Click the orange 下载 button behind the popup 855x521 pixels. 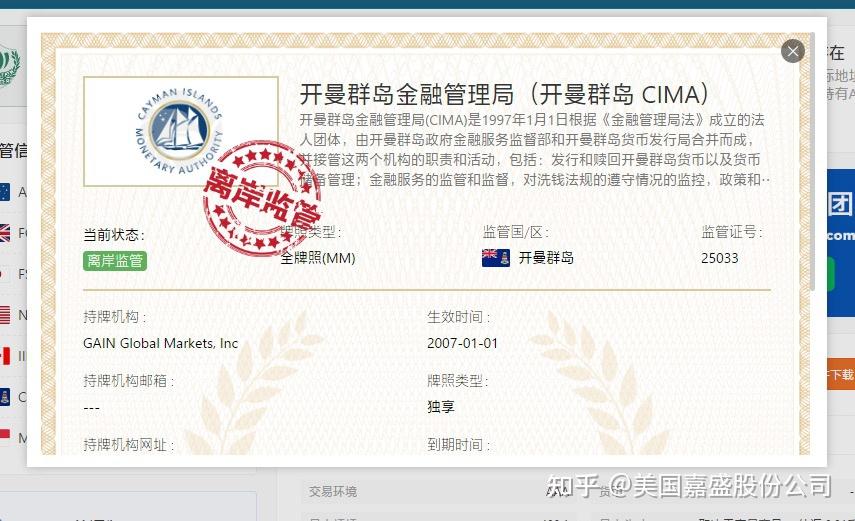pos(840,374)
